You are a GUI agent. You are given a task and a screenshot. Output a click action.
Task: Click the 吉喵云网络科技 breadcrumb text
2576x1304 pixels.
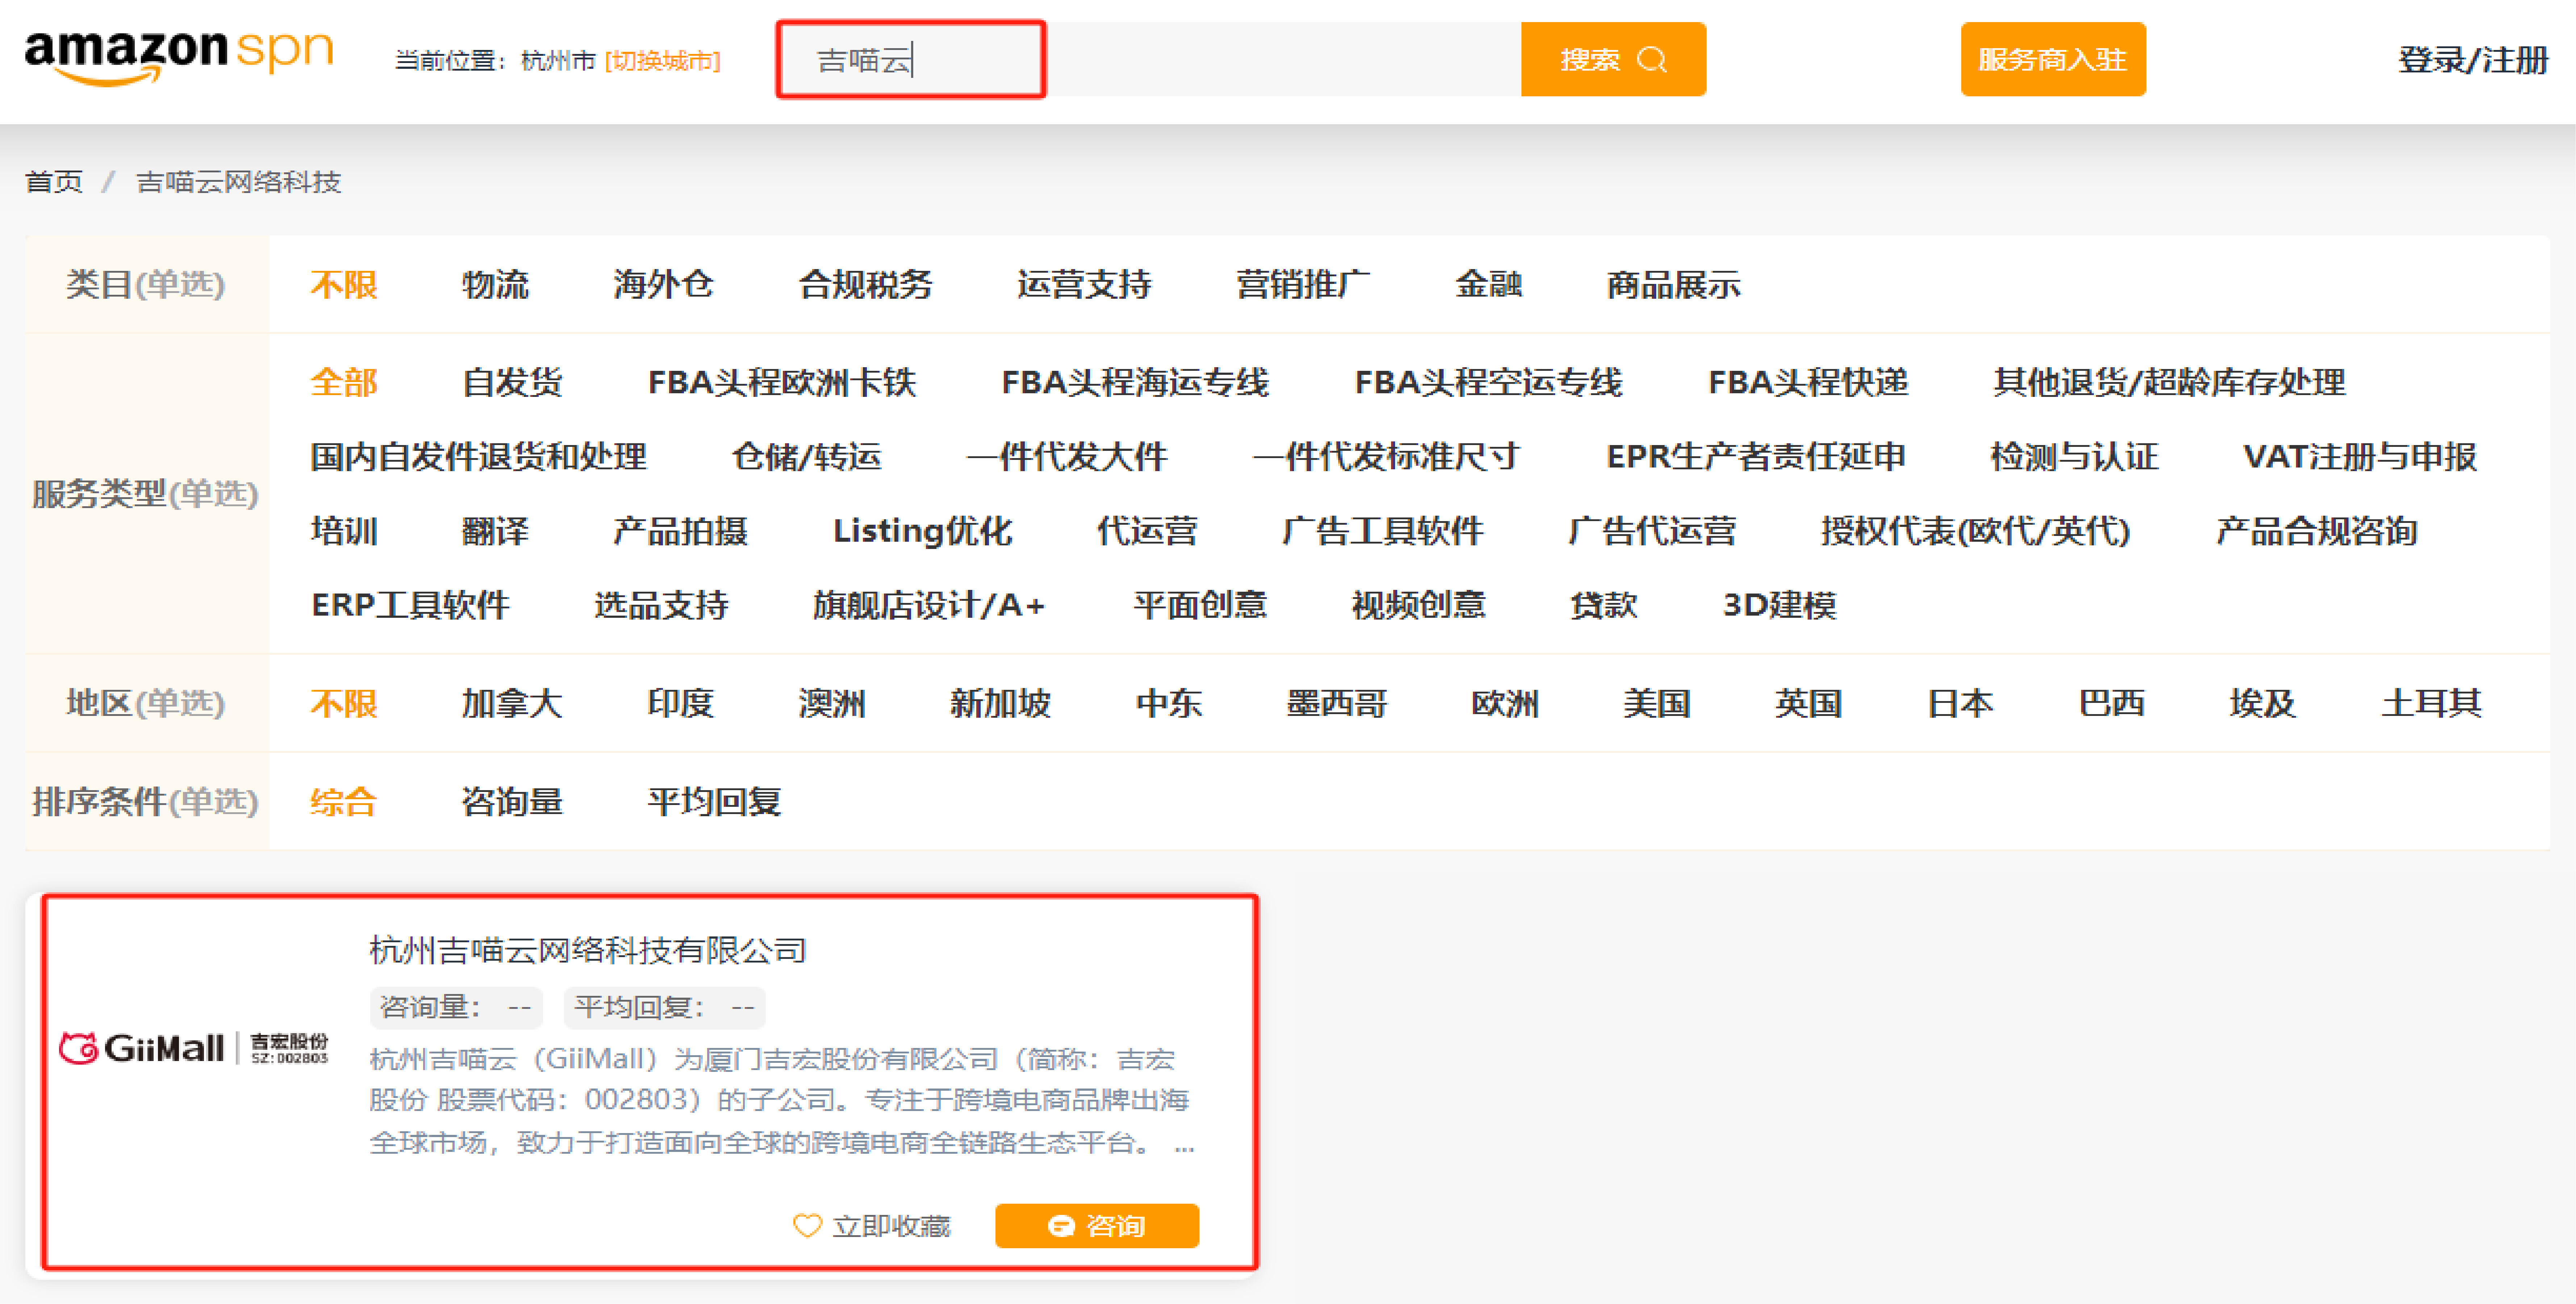point(239,182)
